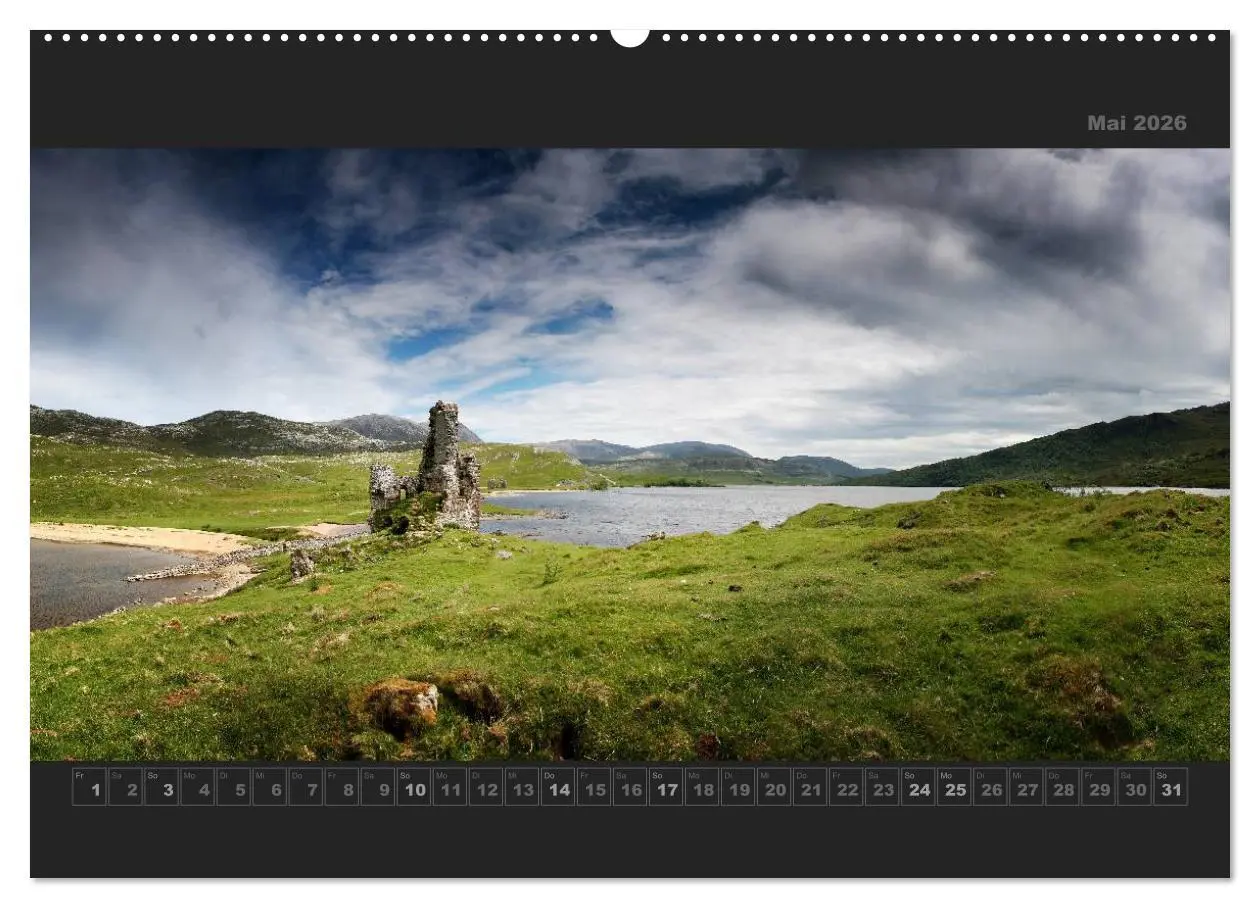Select May 2 marked Sa
Viewport: 1260px width, 908px height.
pyautogui.click(x=126, y=790)
